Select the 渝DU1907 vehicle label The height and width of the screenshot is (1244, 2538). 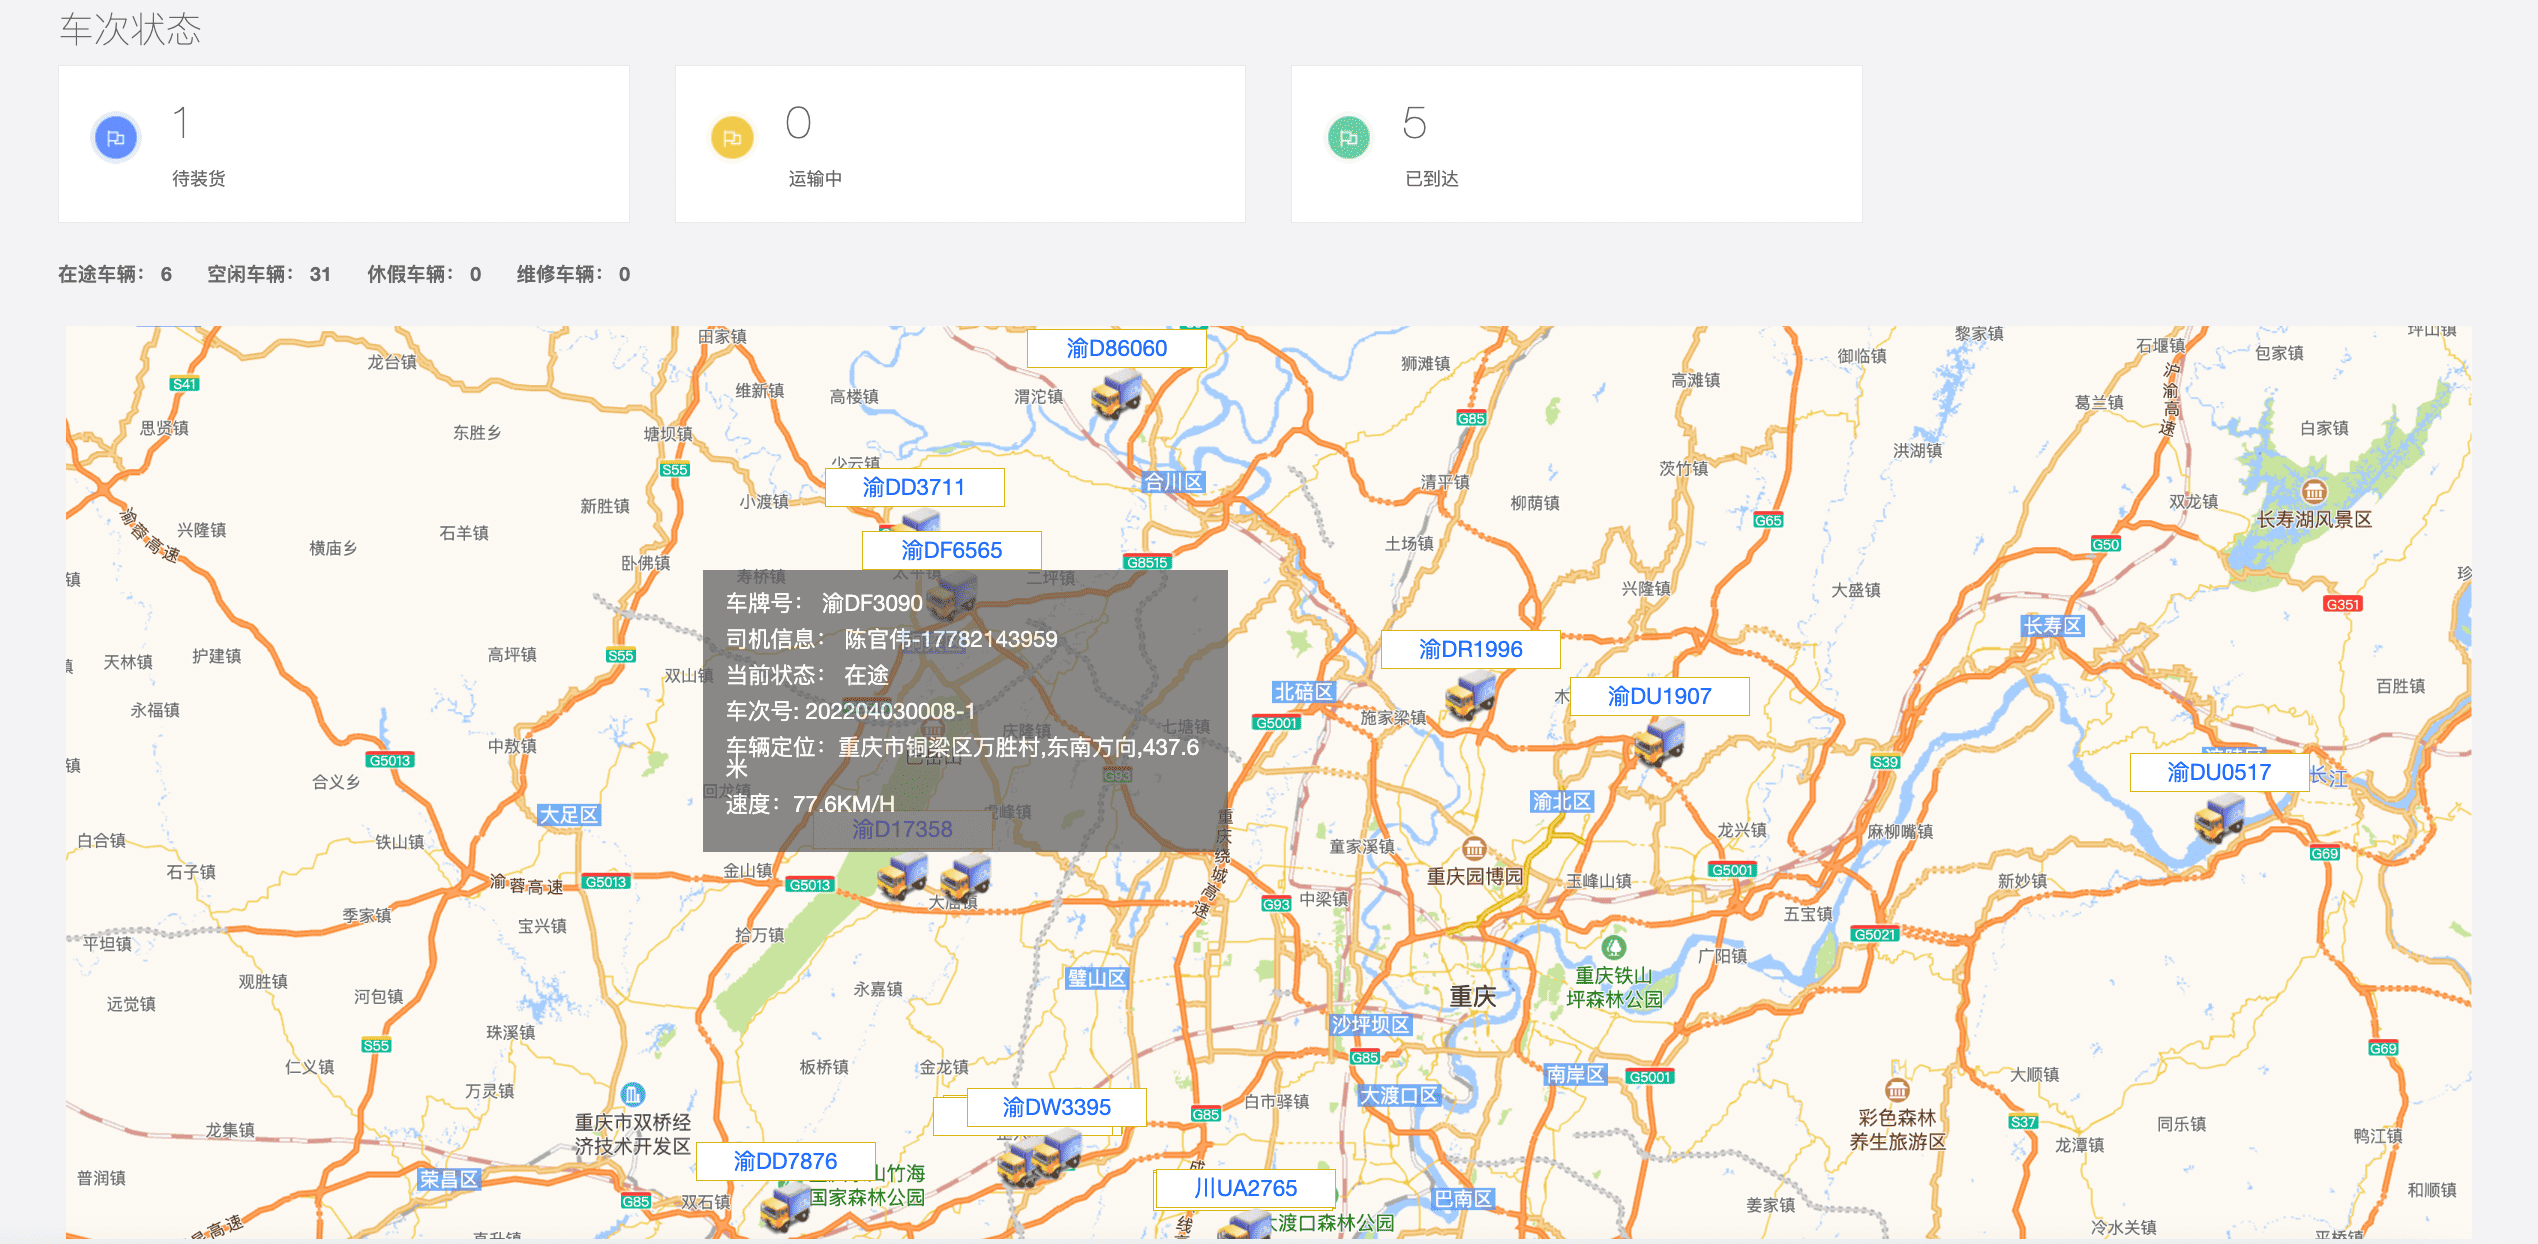1660,696
